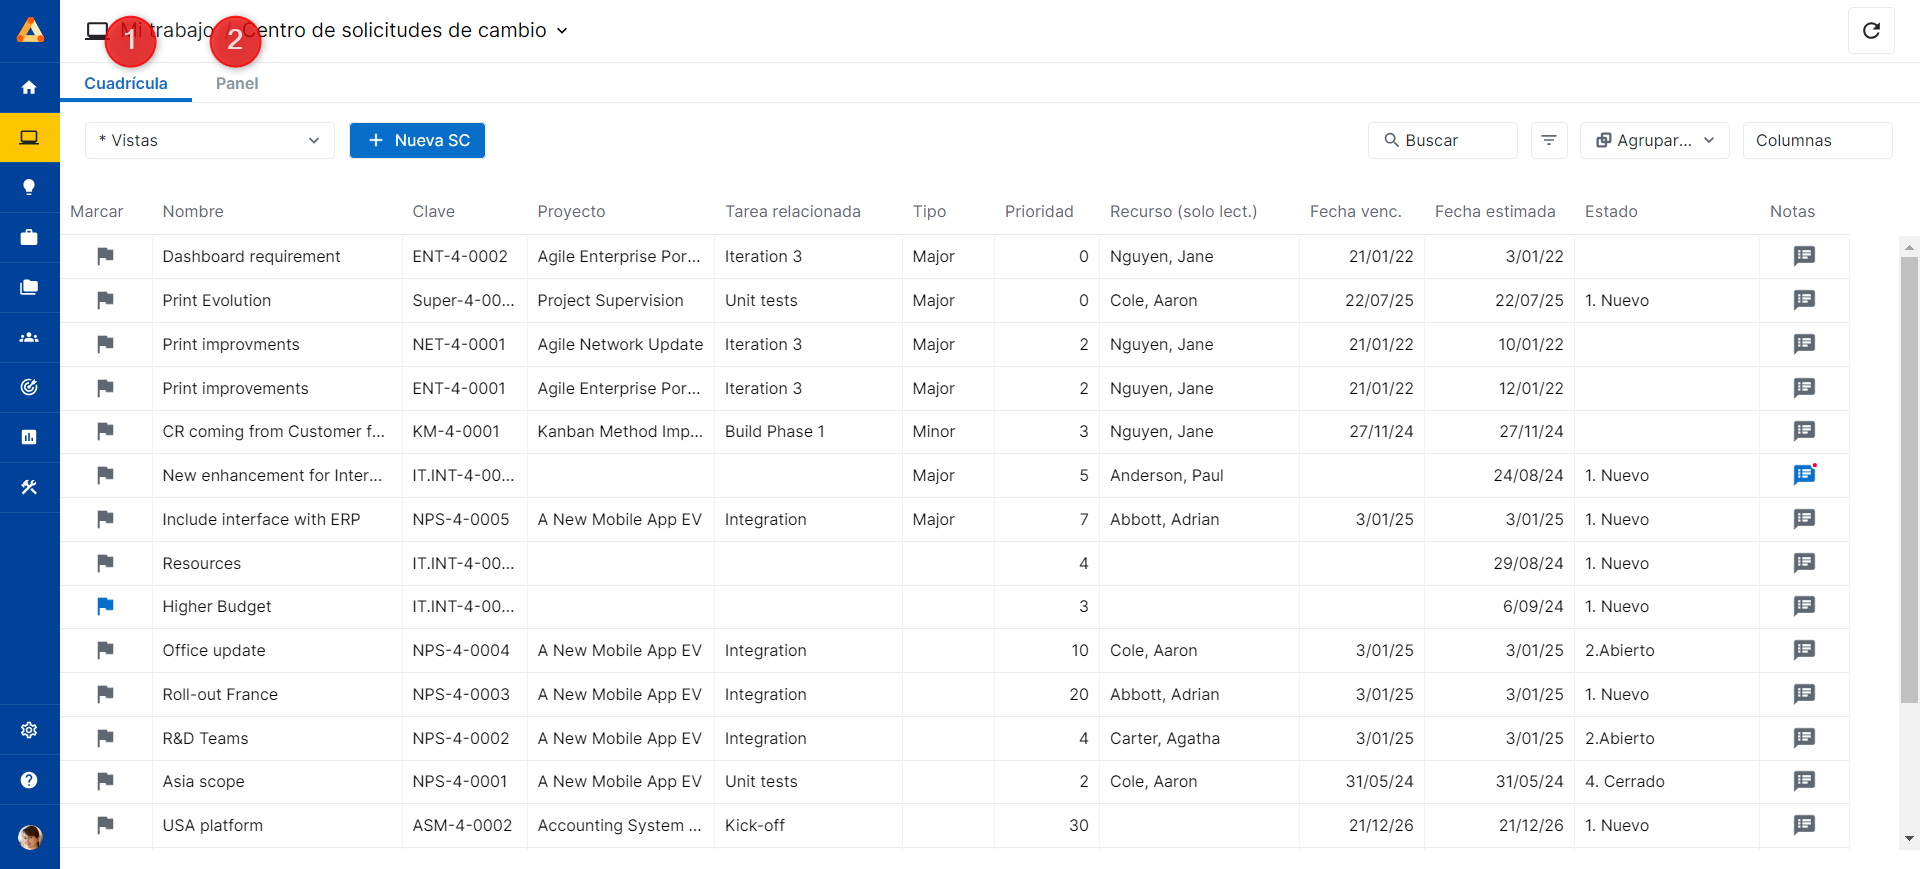Open the Agrupar dropdown

coord(1654,141)
